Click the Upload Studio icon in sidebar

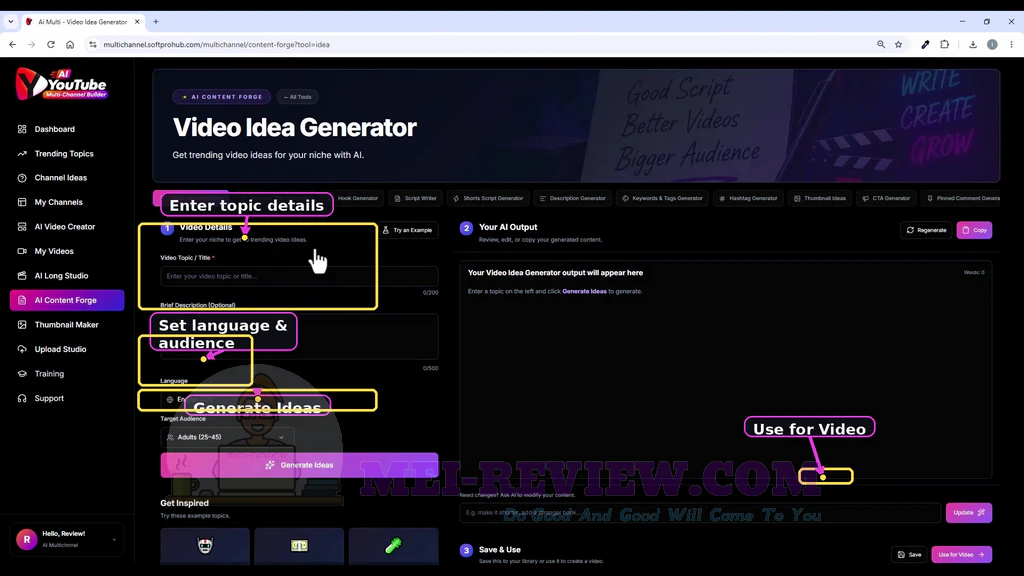point(22,349)
